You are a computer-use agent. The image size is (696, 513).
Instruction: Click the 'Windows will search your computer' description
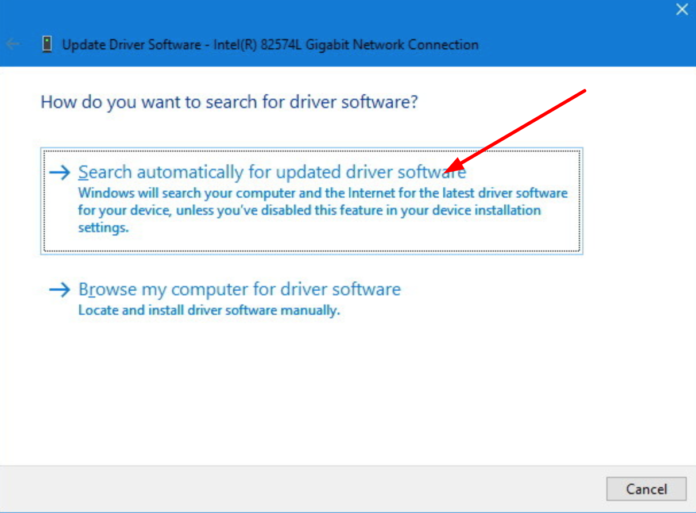tap(323, 210)
